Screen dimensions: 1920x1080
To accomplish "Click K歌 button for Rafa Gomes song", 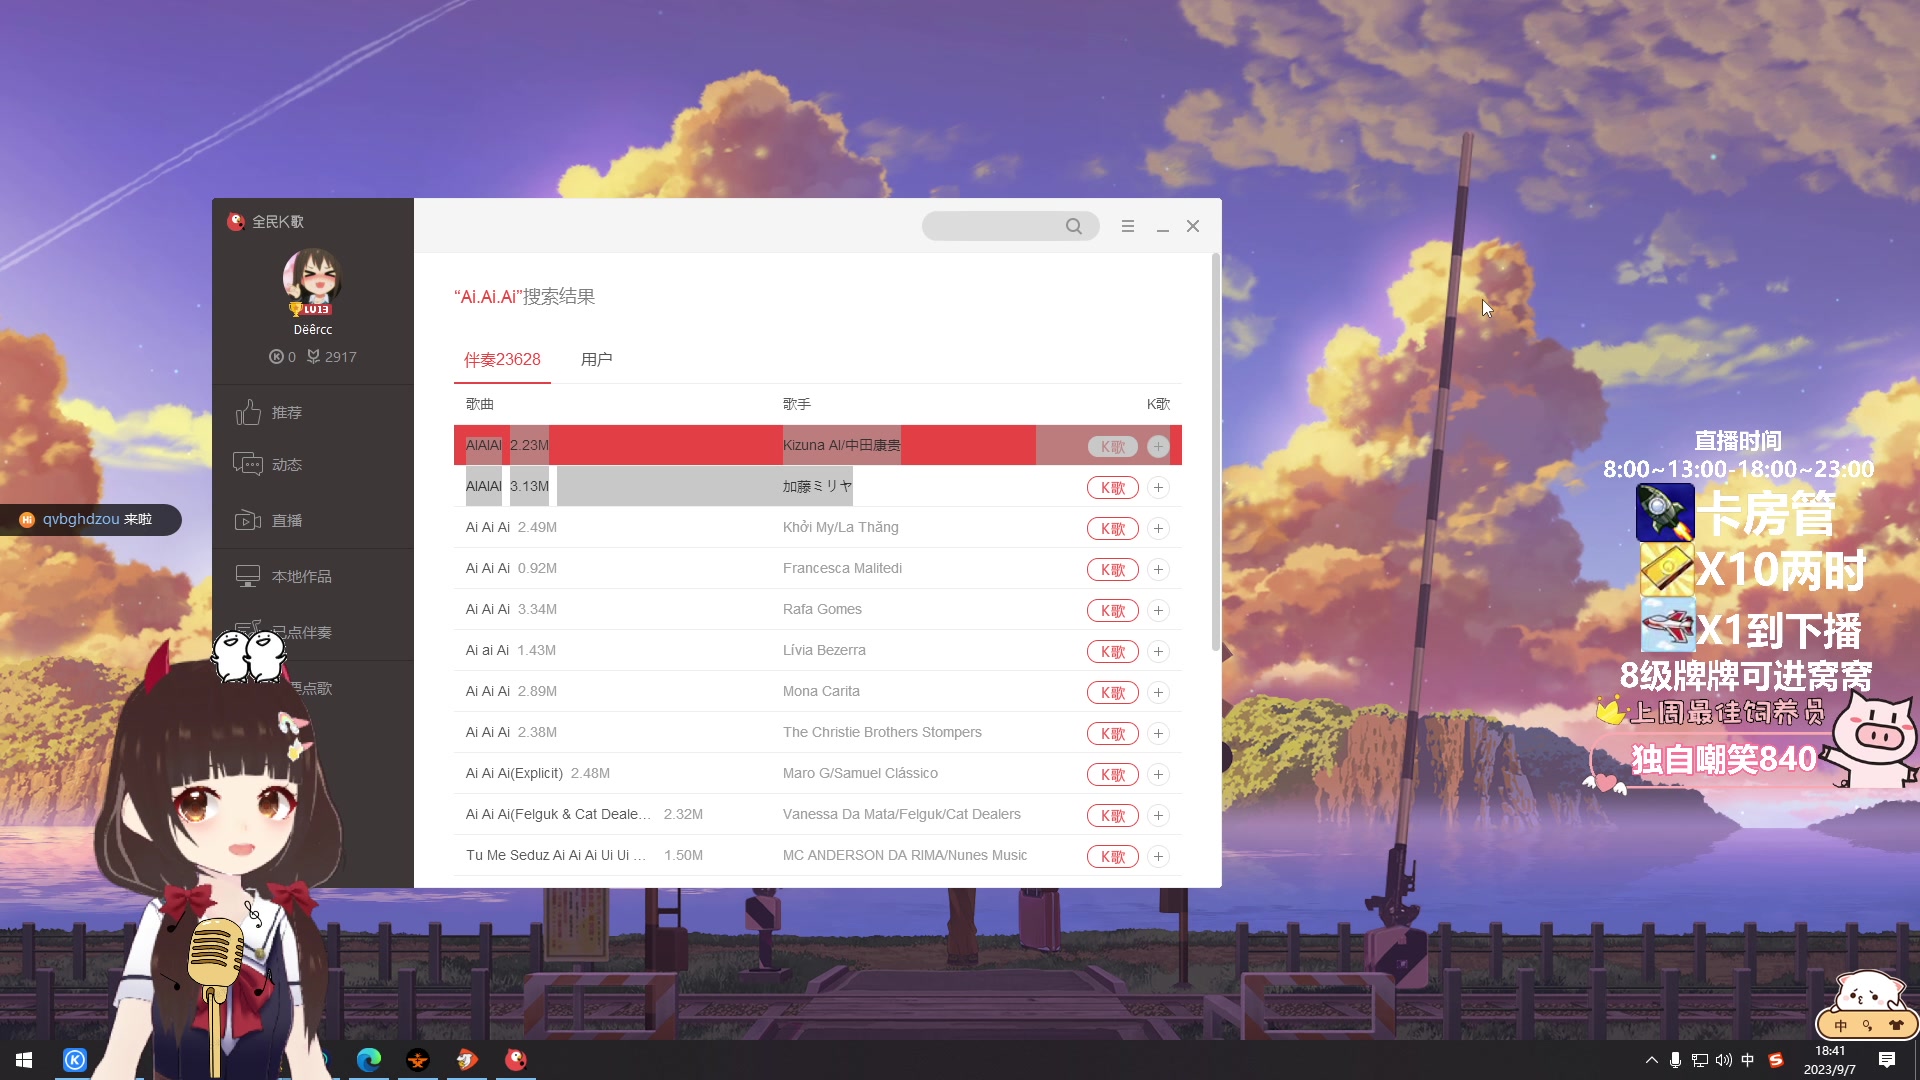I will [1113, 610].
